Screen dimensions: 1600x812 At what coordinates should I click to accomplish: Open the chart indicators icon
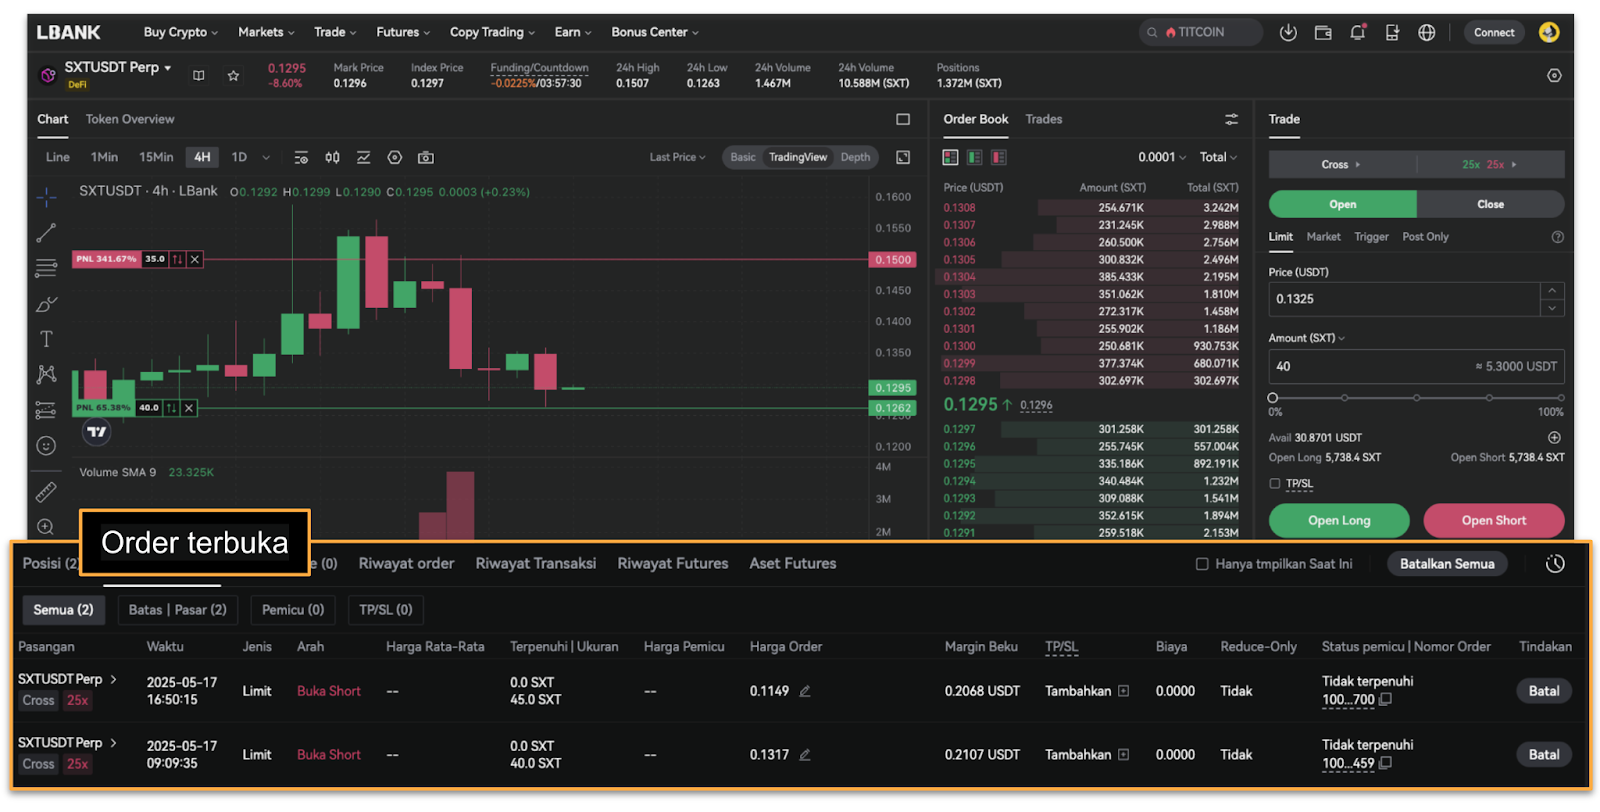click(363, 158)
